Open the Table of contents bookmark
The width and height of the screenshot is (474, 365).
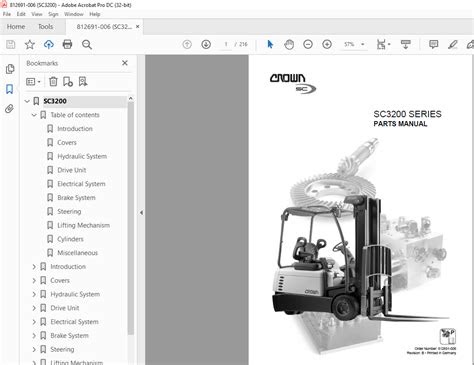pos(75,115)
